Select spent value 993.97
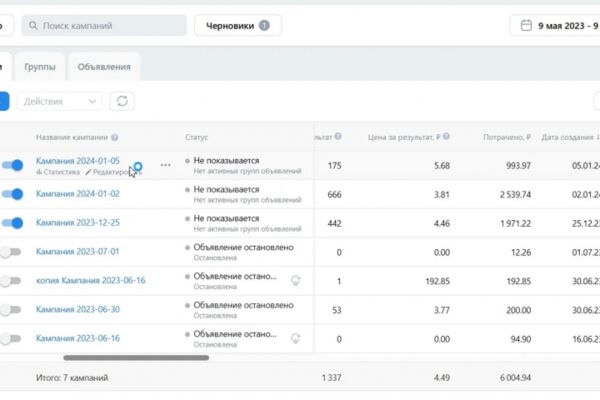Screen dimensions: 600x400 518,165
